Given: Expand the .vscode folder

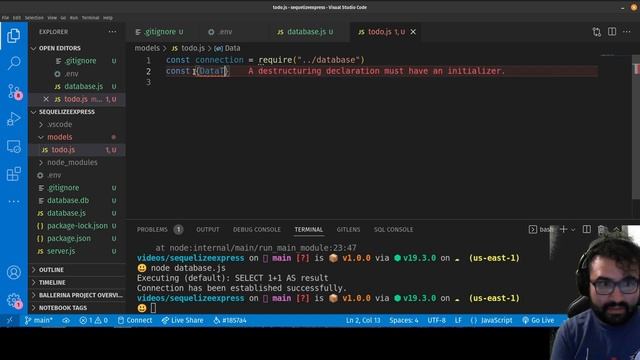Looking at the screenshot, I should [77, 124].
